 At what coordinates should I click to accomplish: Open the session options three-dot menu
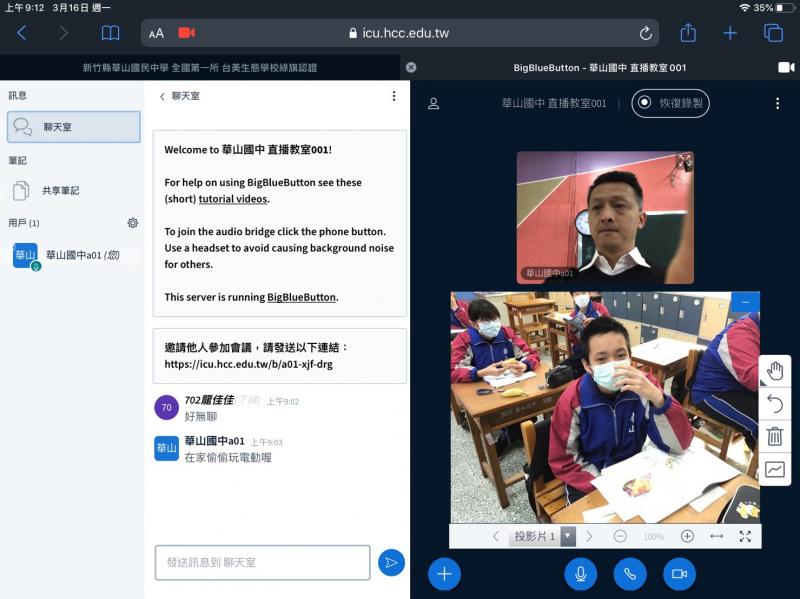click(x=777, y=104)
